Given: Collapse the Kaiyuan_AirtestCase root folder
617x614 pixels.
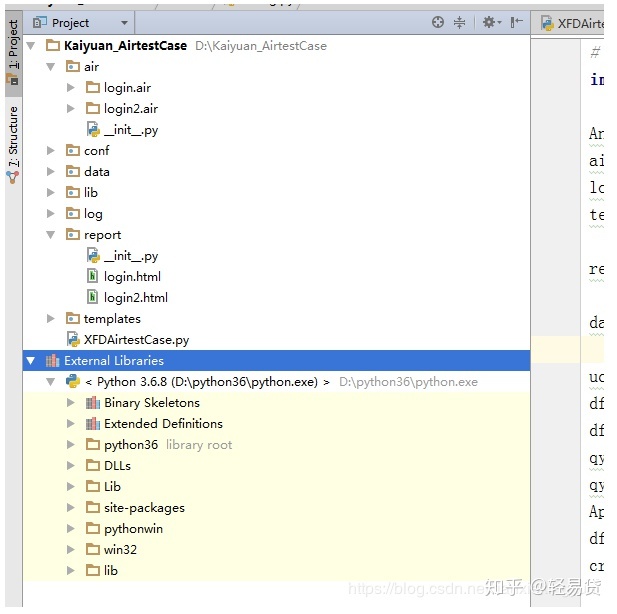Looking at the screenshot, I should (x=31, y=46).
